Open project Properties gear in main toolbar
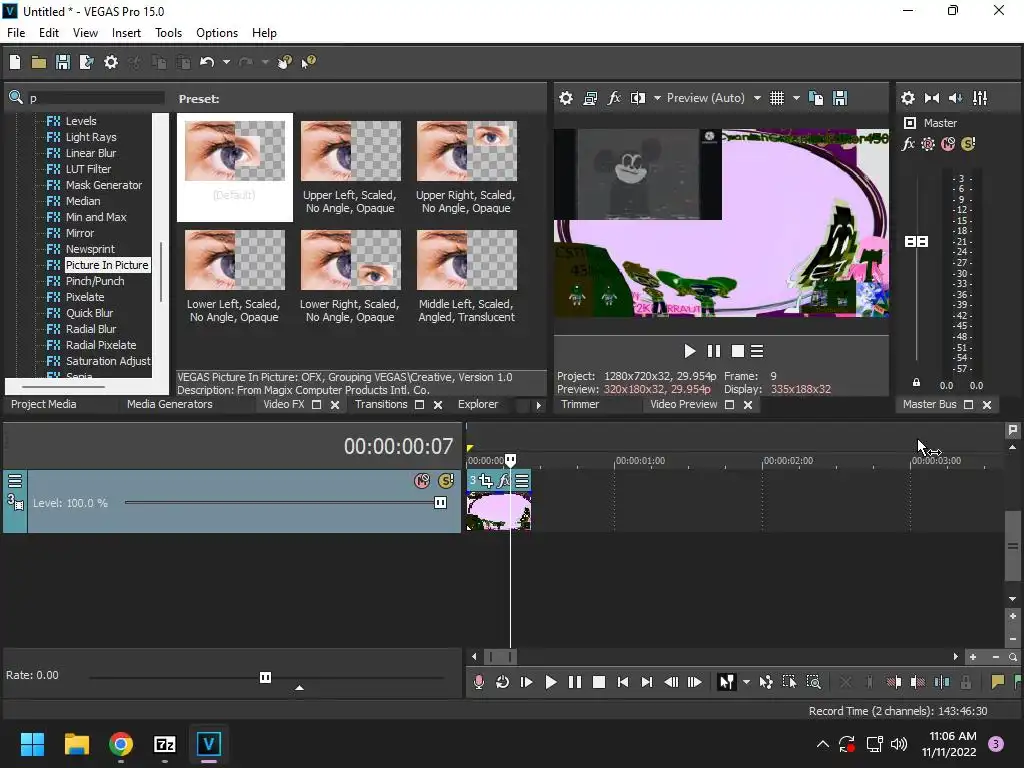Image resolution: width=1024 pixels, height=768 pixels. (111, 62)
